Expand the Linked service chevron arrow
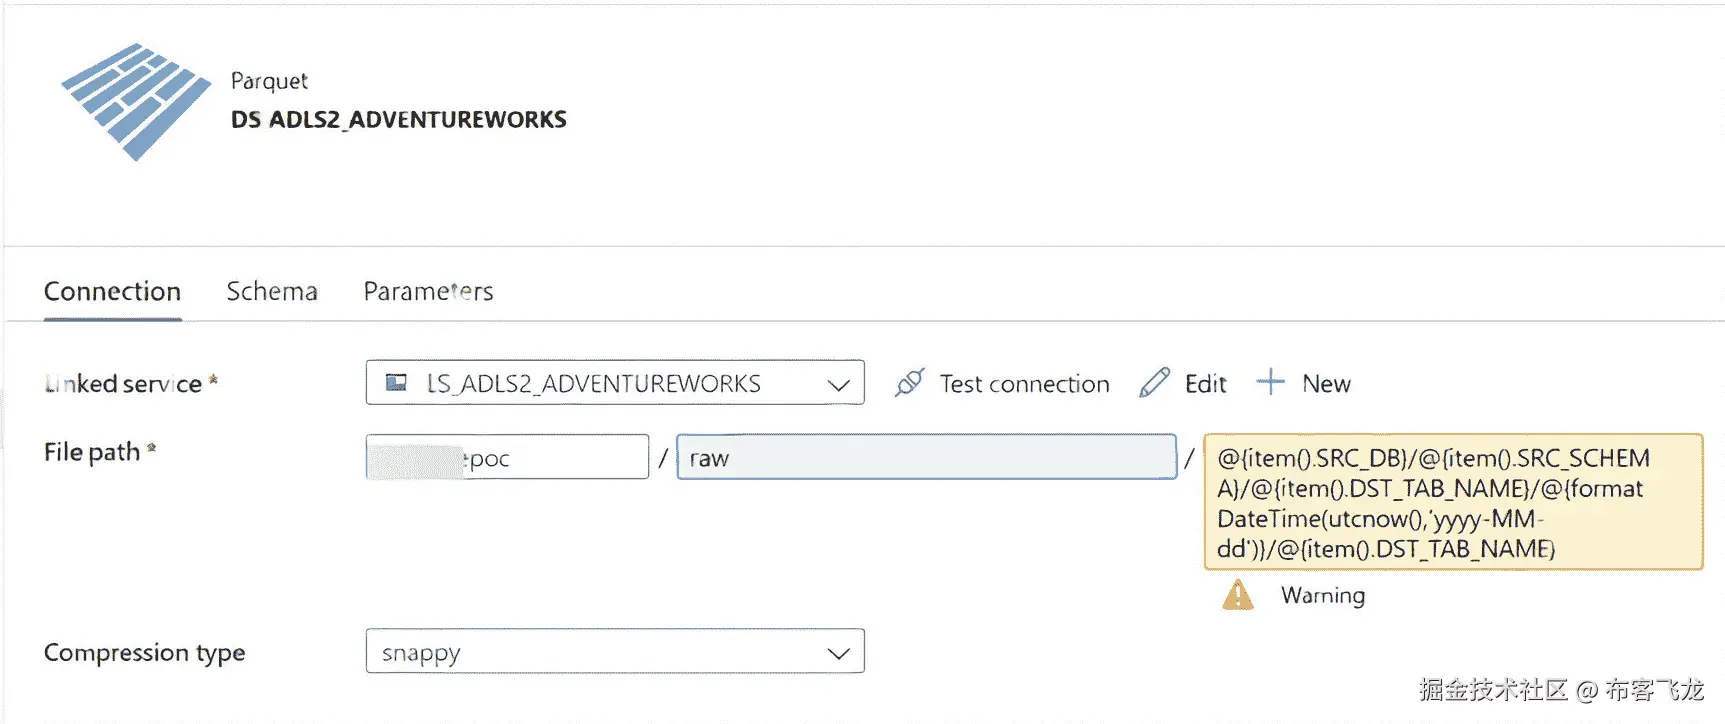The image size is (1725, 724). (838, 384)
